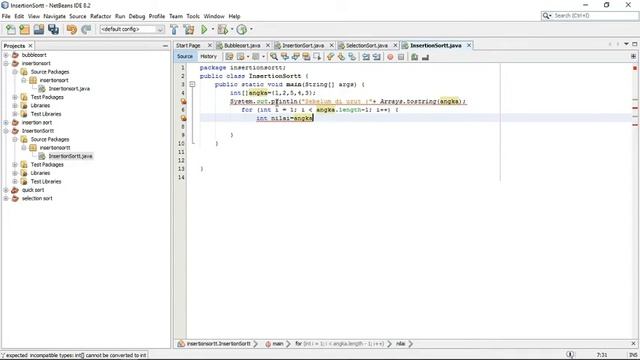Open the Tools menu
Screen dimensions: 640x360
[193, 16]
